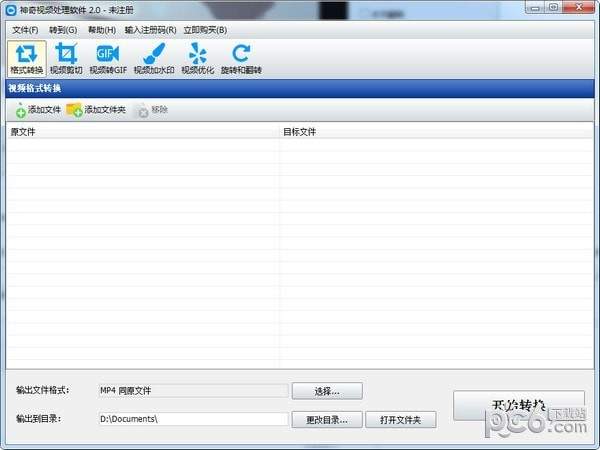Click the output directory path field

click(192, 419)
